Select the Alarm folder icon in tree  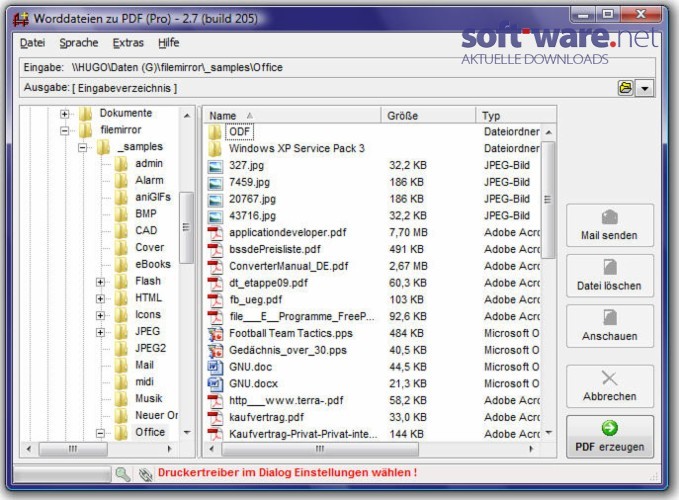click(x=121, y=181)
